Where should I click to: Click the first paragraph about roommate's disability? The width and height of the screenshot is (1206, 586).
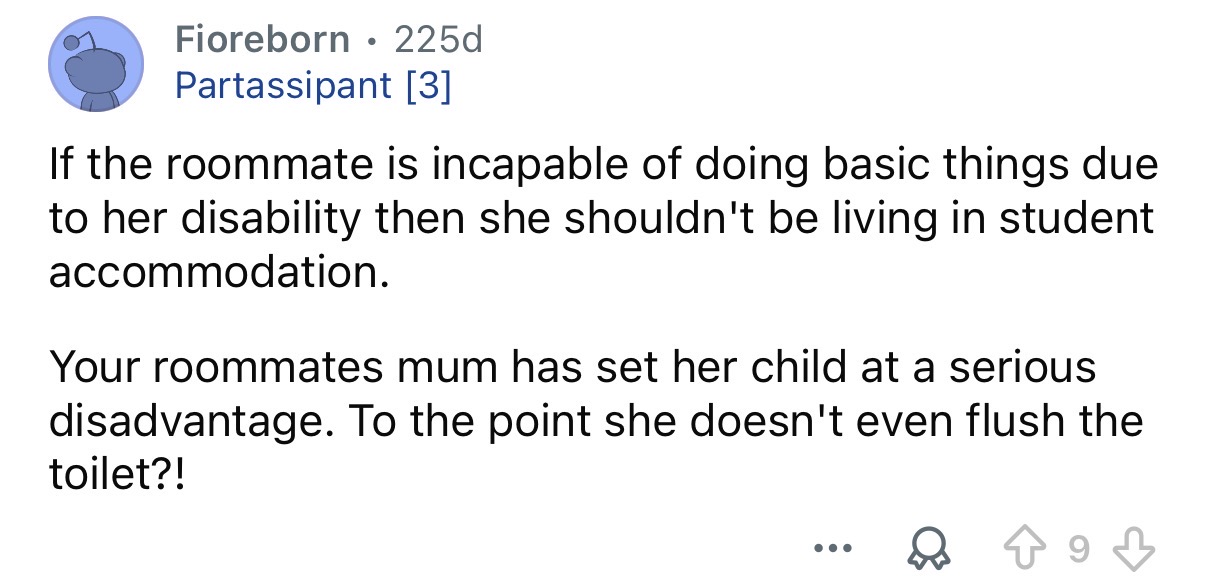pos(600,219)
